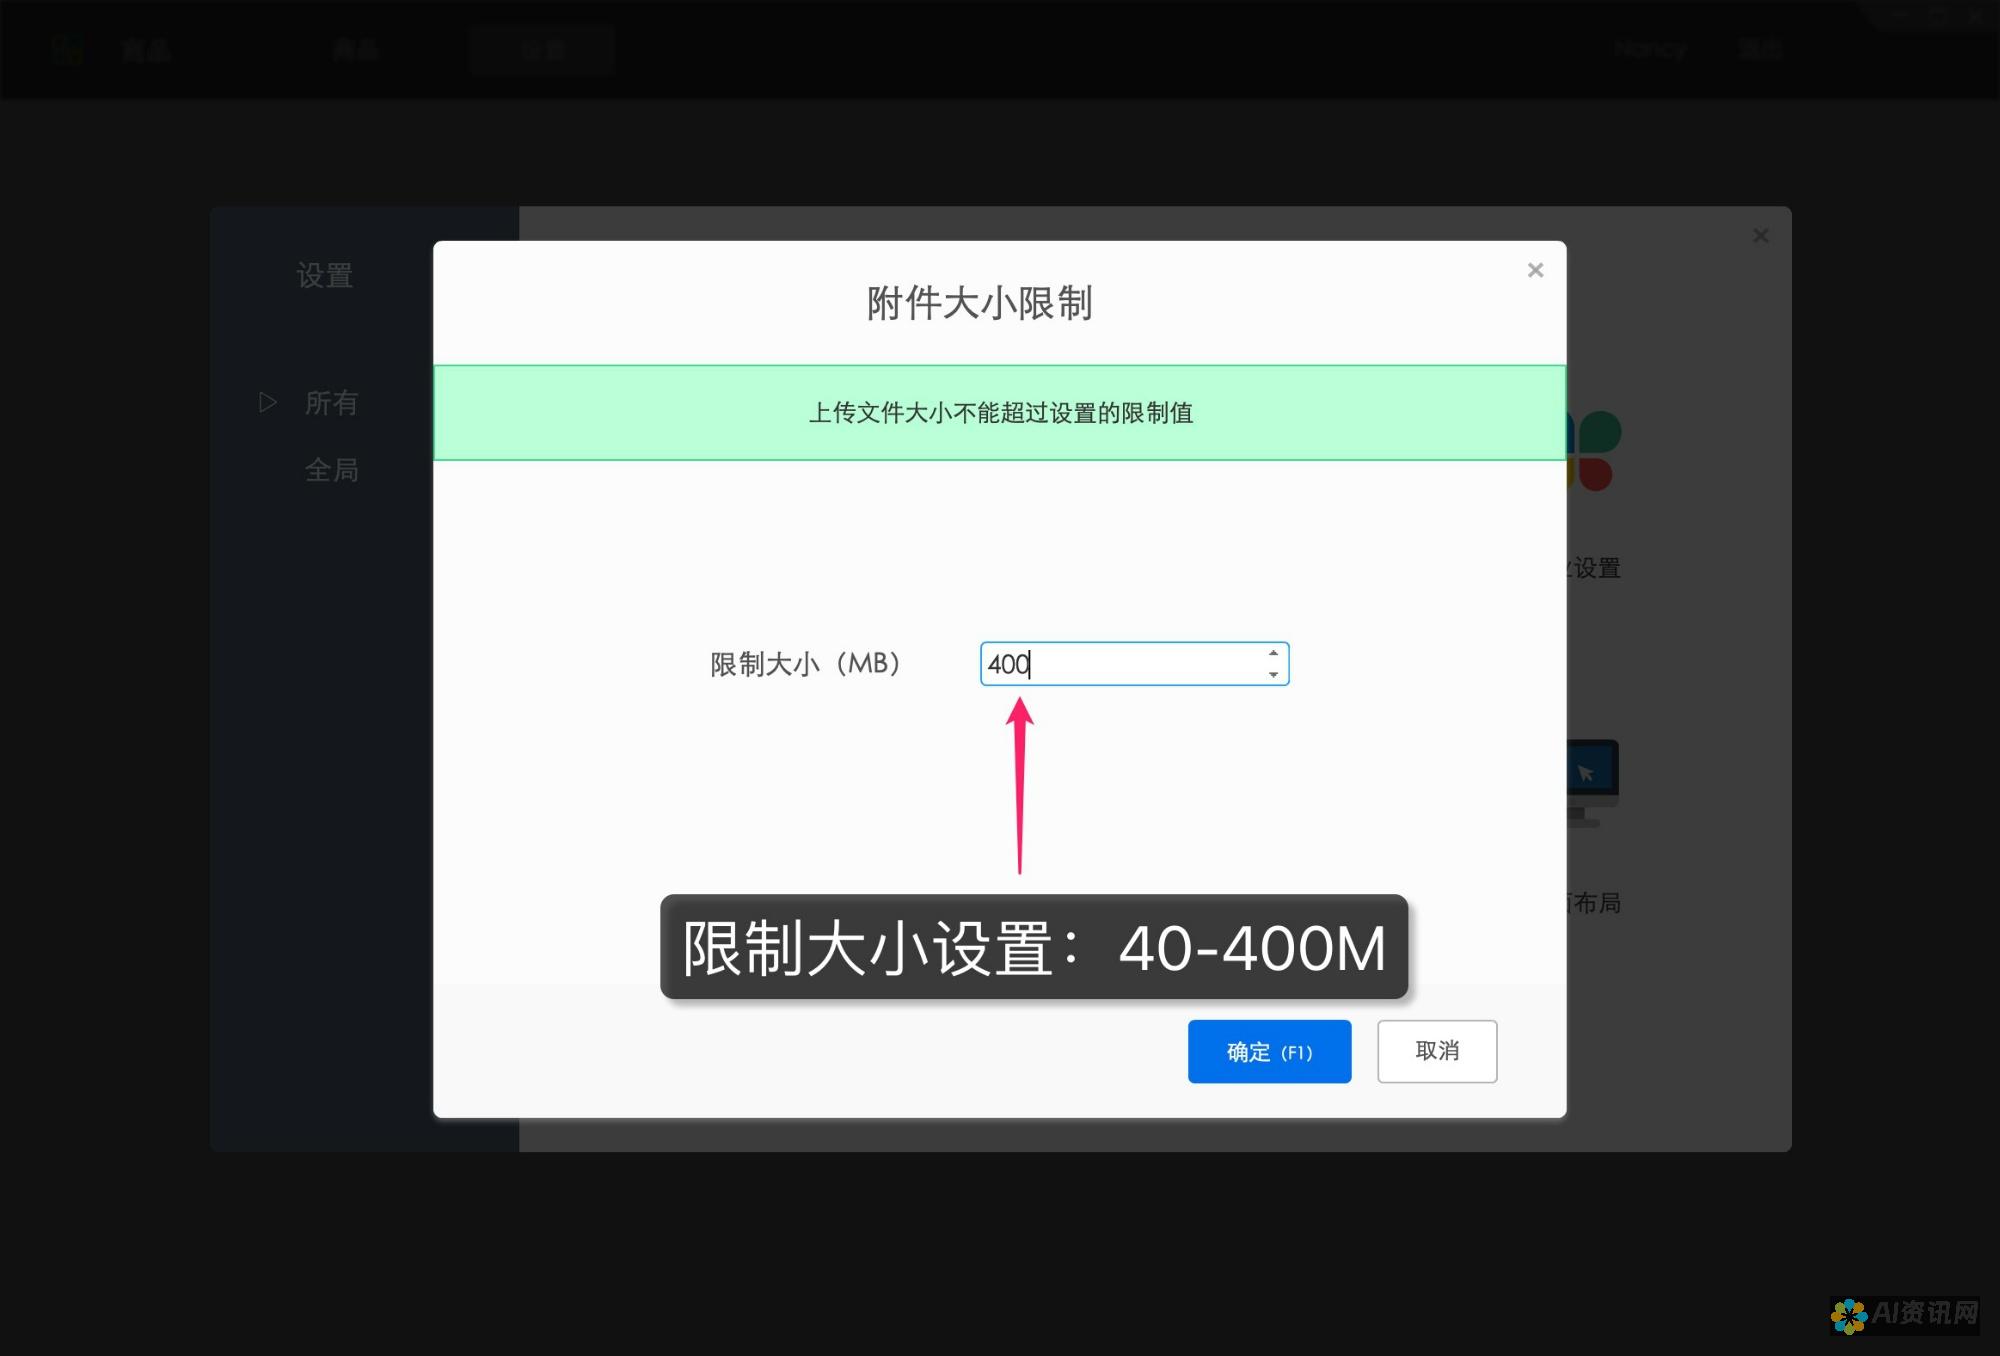Image resolution: width=2000 pixels, height=1356 pixels.
Task: Select 全局 in the settings sidebar
Action: (x=331, y=469)
